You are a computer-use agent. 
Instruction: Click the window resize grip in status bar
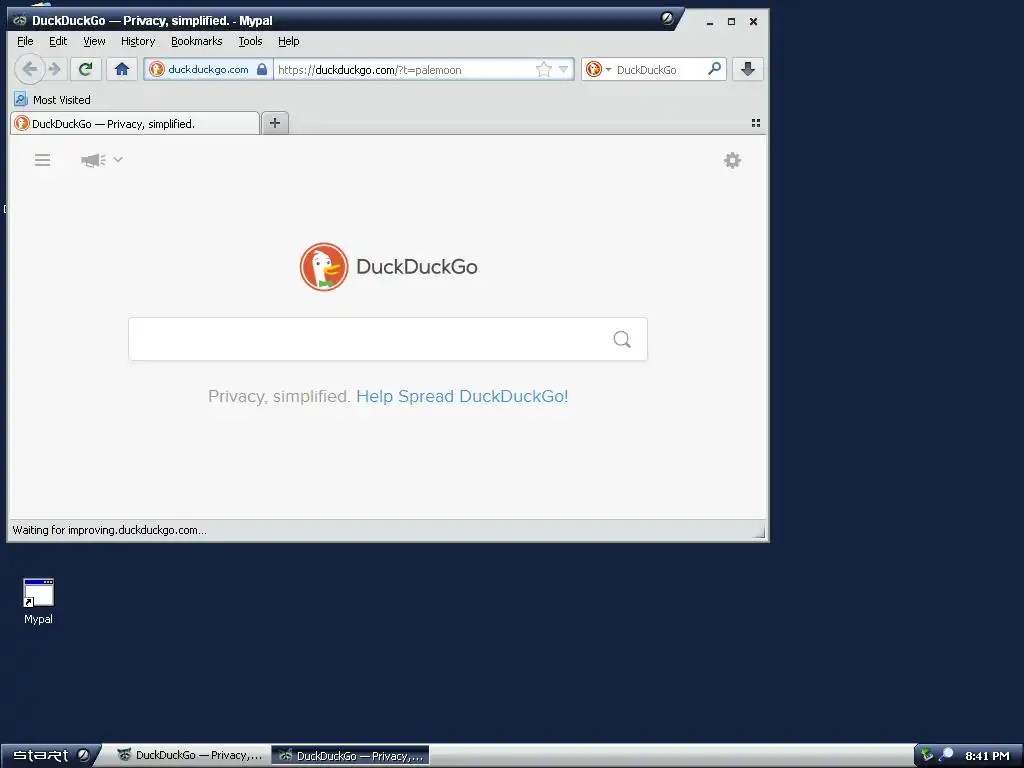759,532
